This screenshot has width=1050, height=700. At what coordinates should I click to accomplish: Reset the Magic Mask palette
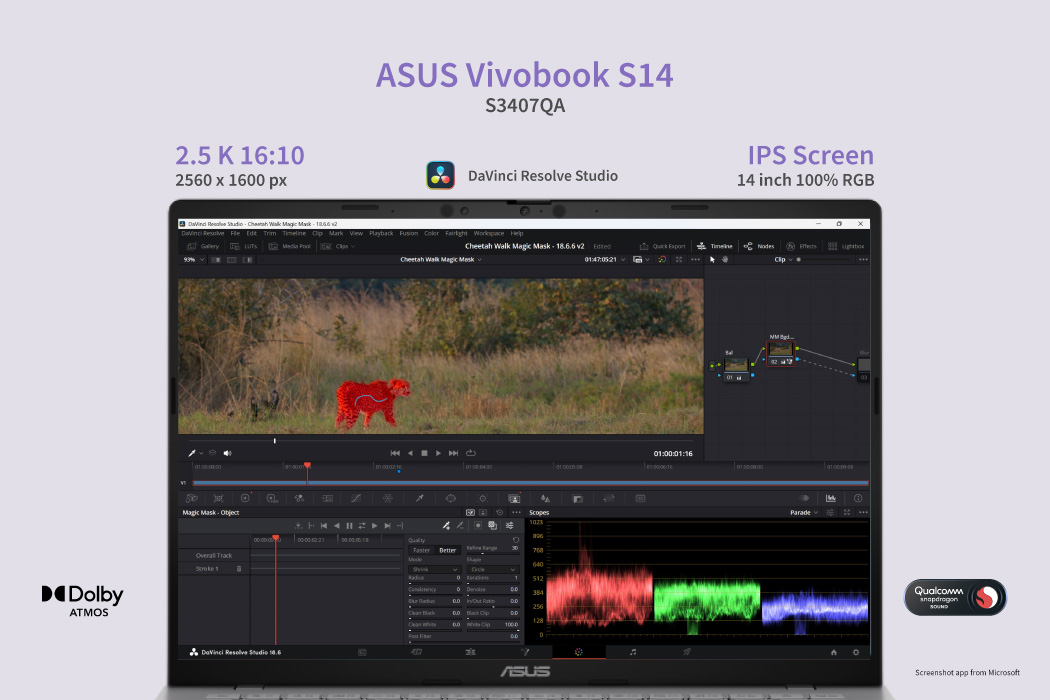pos(500,512)
